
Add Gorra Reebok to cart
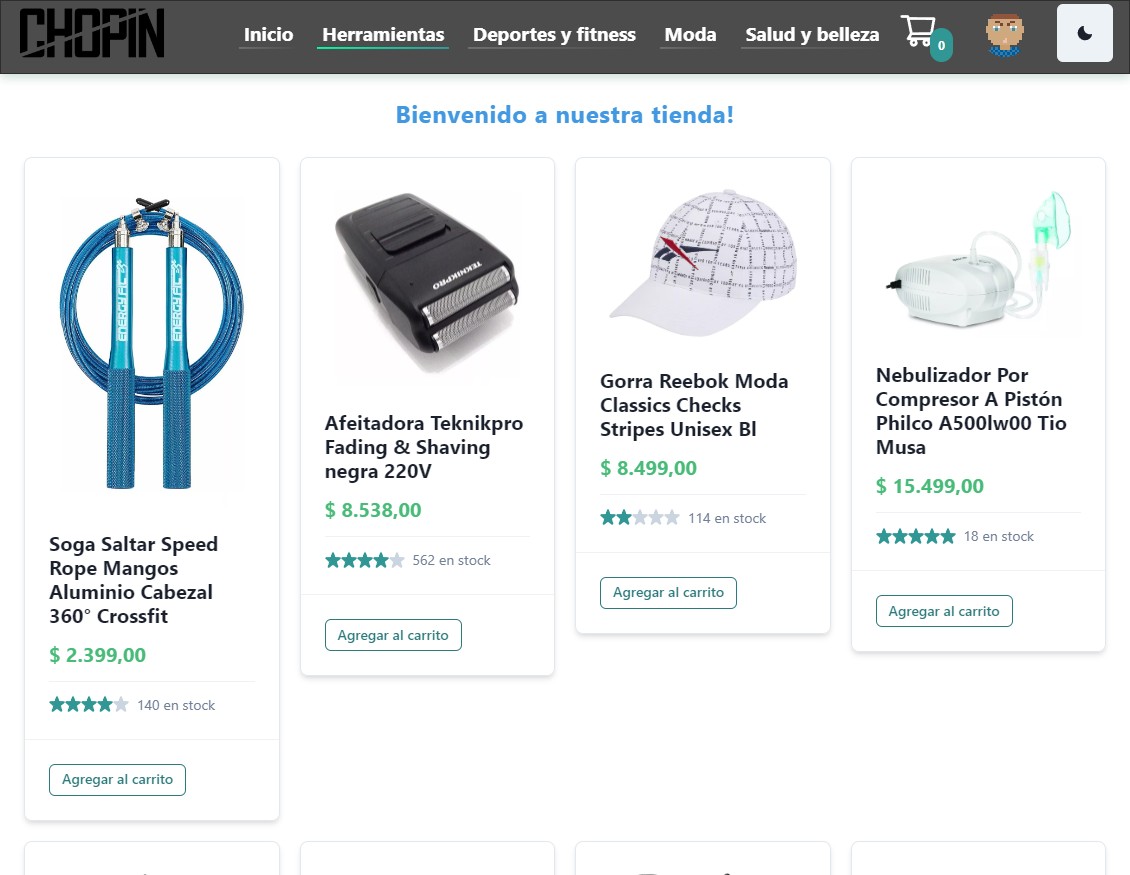point(668,592)
